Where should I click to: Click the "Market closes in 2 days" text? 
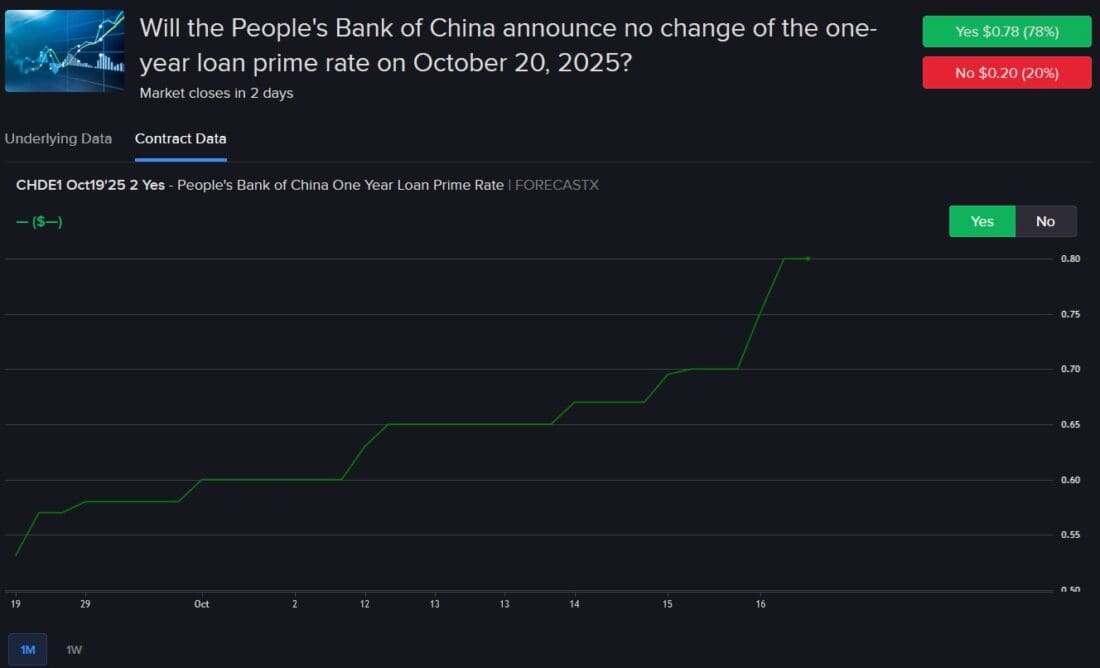tap(216, 93)
